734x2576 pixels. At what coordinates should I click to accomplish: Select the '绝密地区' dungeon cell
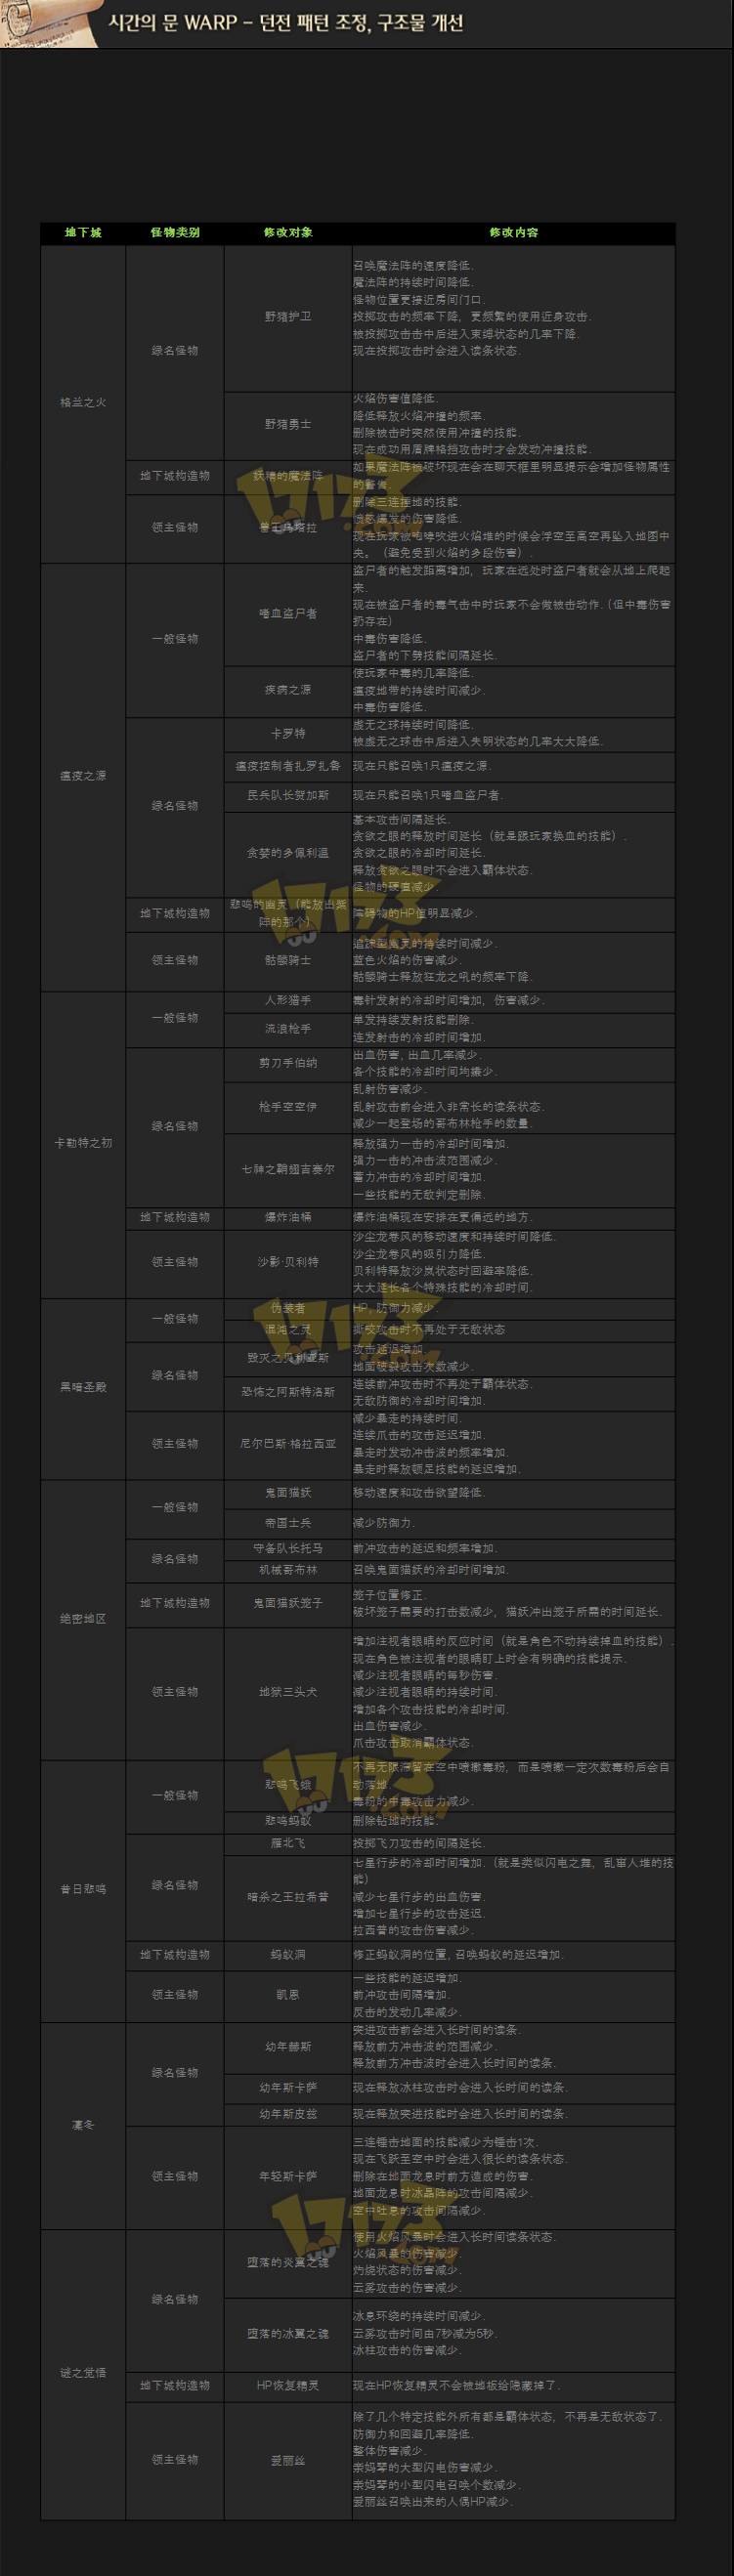[83, 1619]
